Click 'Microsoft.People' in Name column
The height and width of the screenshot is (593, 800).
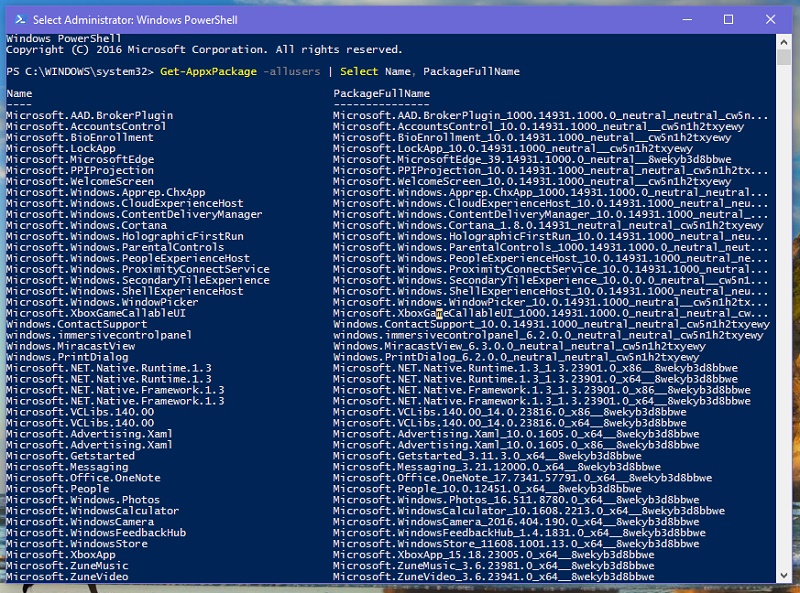(x=58, y=489)
